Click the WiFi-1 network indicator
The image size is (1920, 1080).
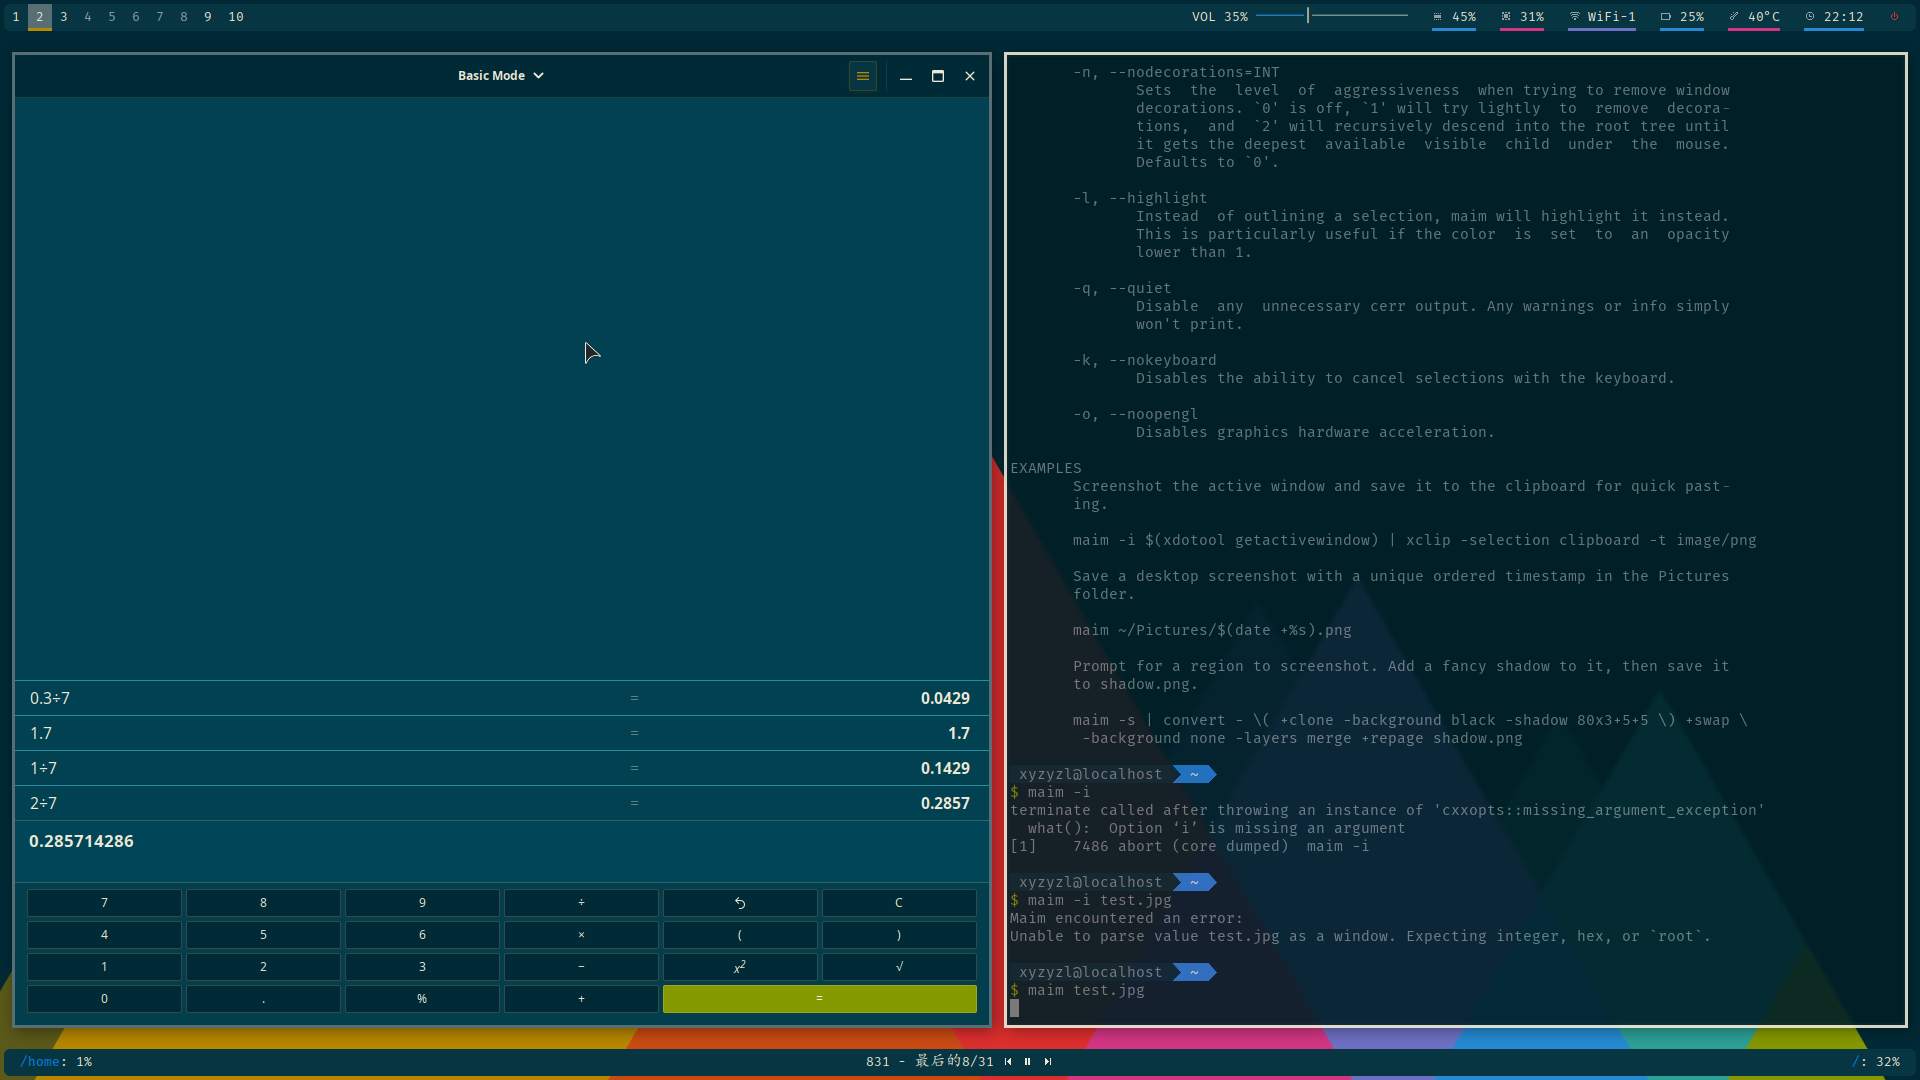(1602, 17)
